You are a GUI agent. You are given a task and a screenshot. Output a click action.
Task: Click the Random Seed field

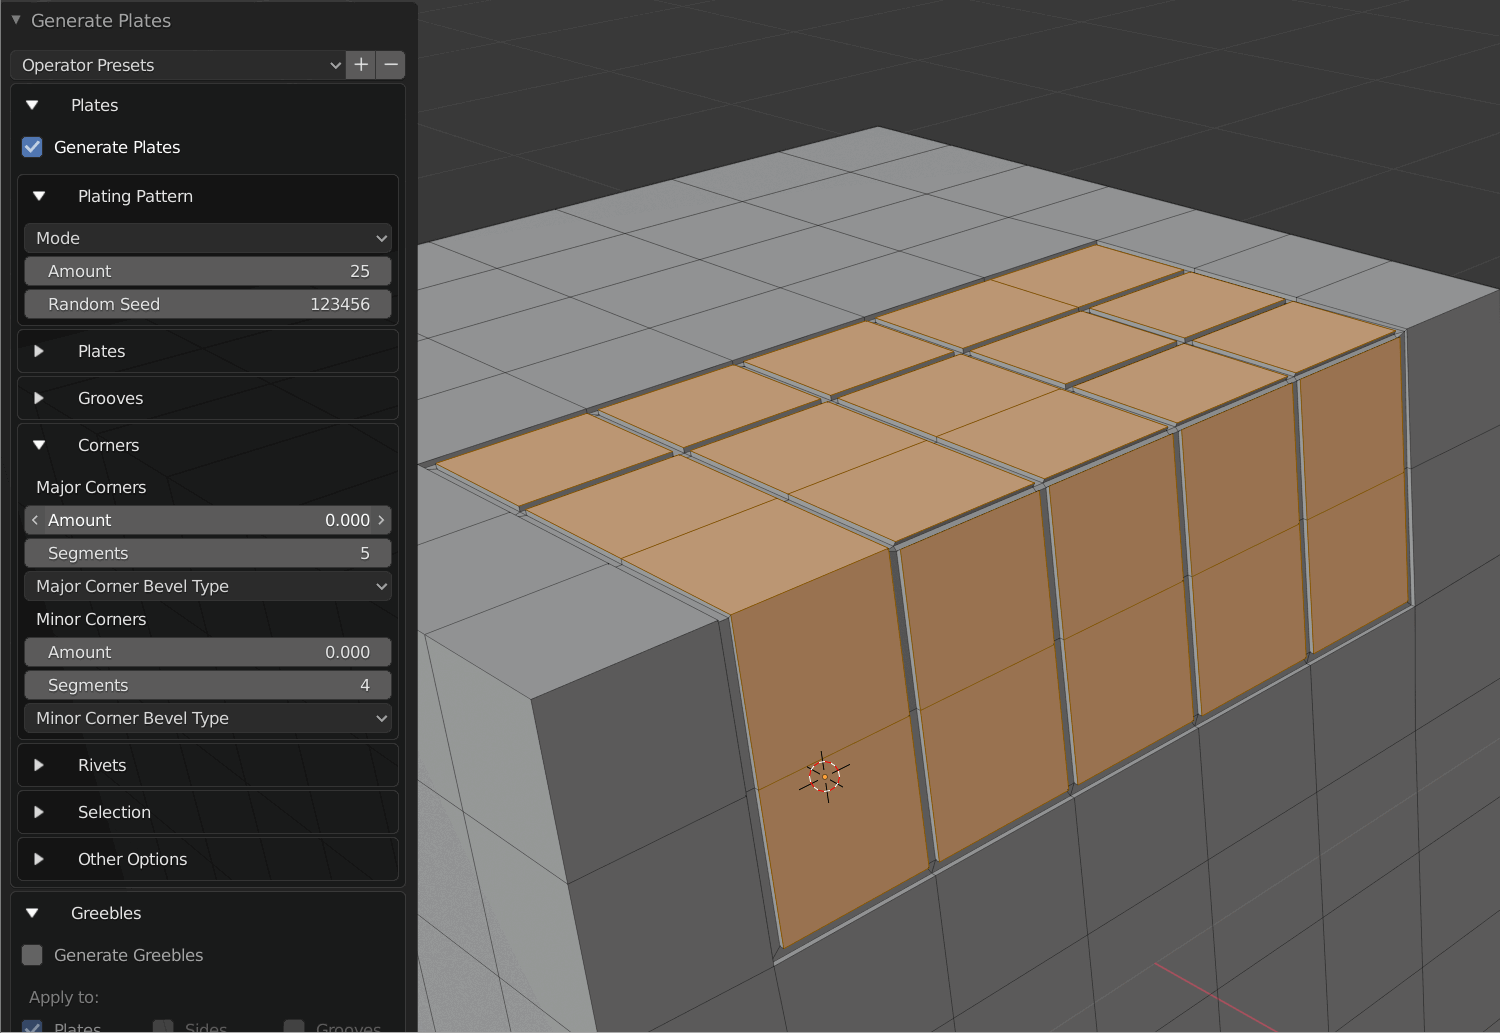click(208, 304)
